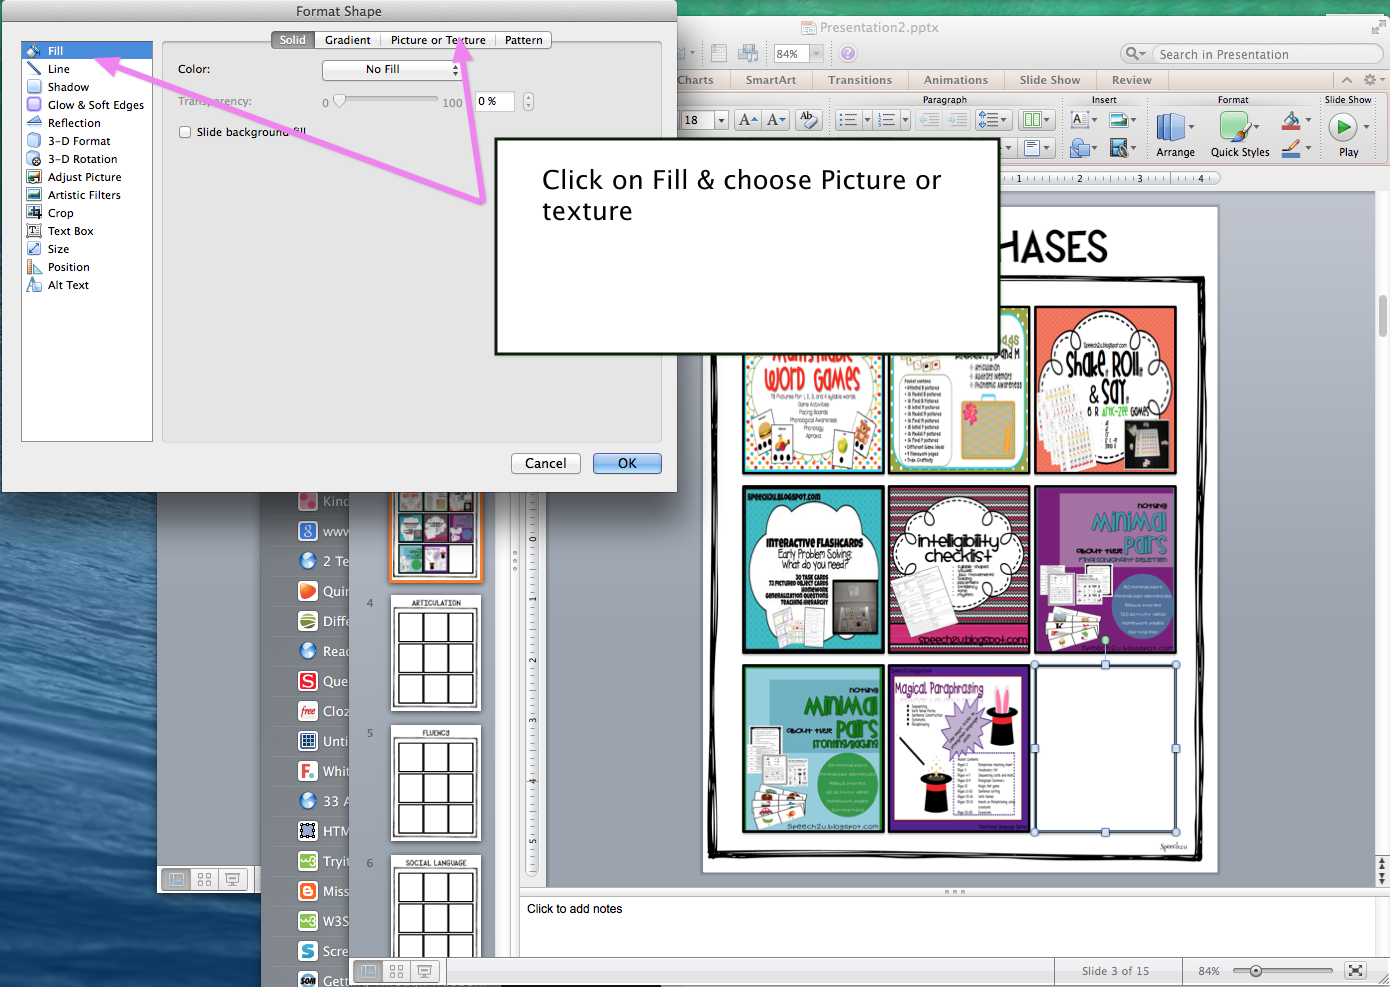The width and height of the screenshot is (1390, 987).
Task: Insert a shape from ribbon
Action: [1079, 148]
